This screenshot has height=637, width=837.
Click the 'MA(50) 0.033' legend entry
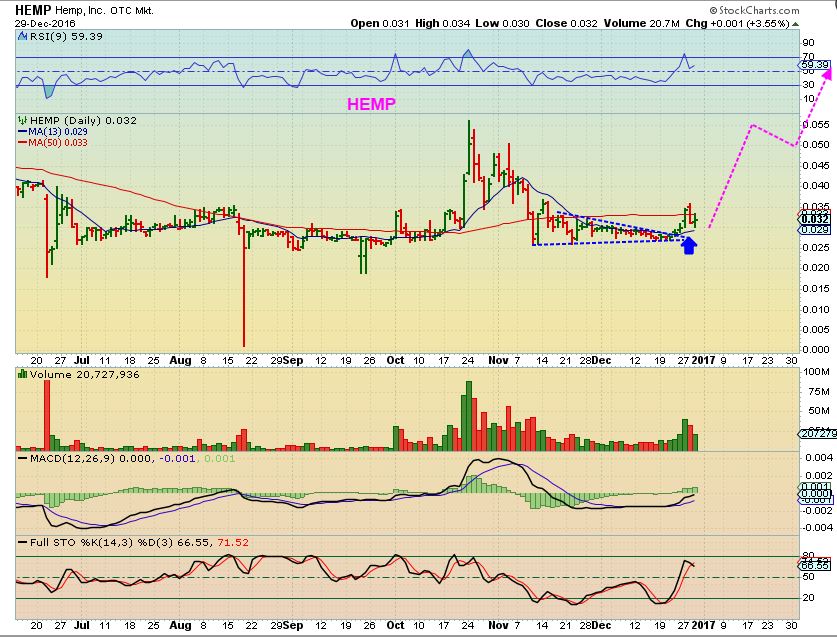[58, 143]
